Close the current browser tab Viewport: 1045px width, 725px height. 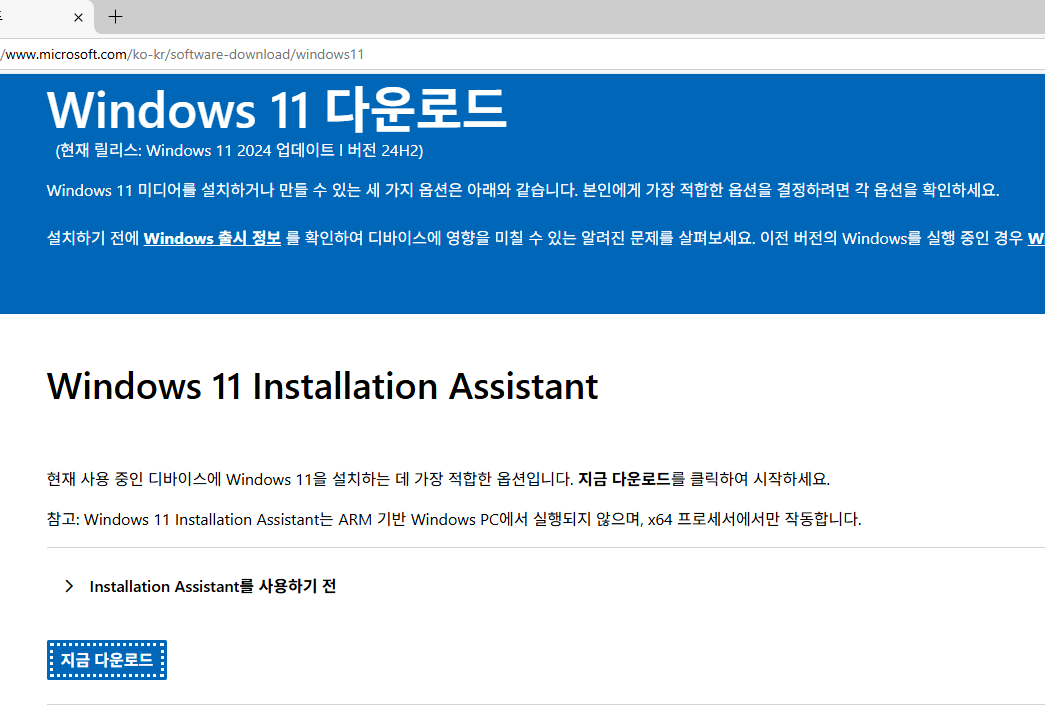pyautogui.click(x=78, y=18)
